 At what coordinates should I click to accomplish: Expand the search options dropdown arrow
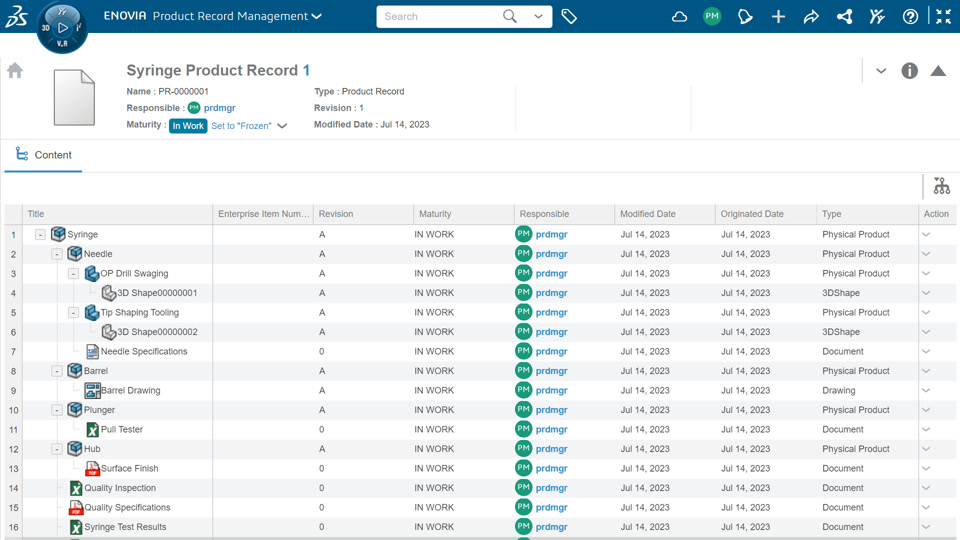(x=538, y=16)
